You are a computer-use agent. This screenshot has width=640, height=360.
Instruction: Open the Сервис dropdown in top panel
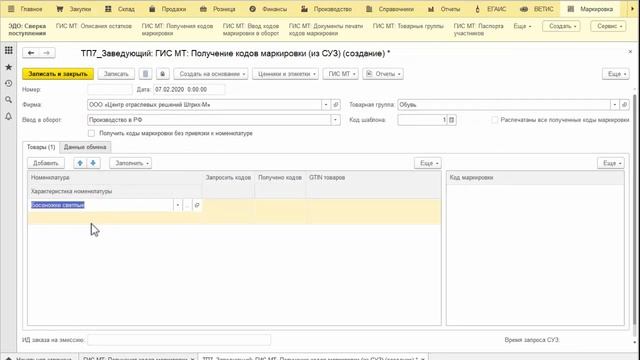pos(608,26)
